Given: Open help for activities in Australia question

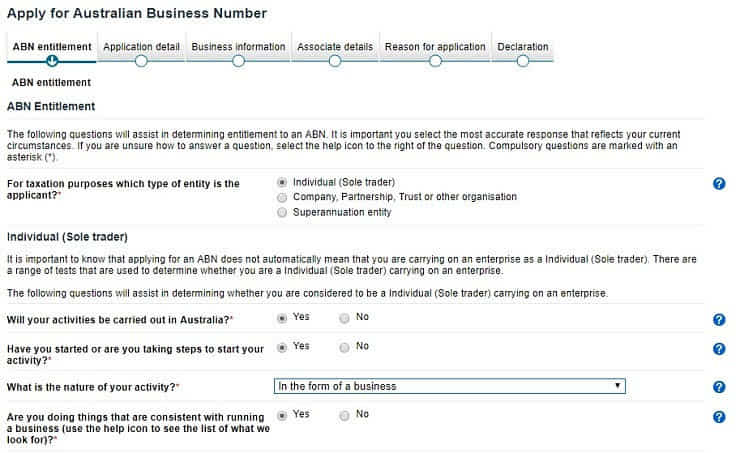Looking at the screenshot, I should (719, 320).
